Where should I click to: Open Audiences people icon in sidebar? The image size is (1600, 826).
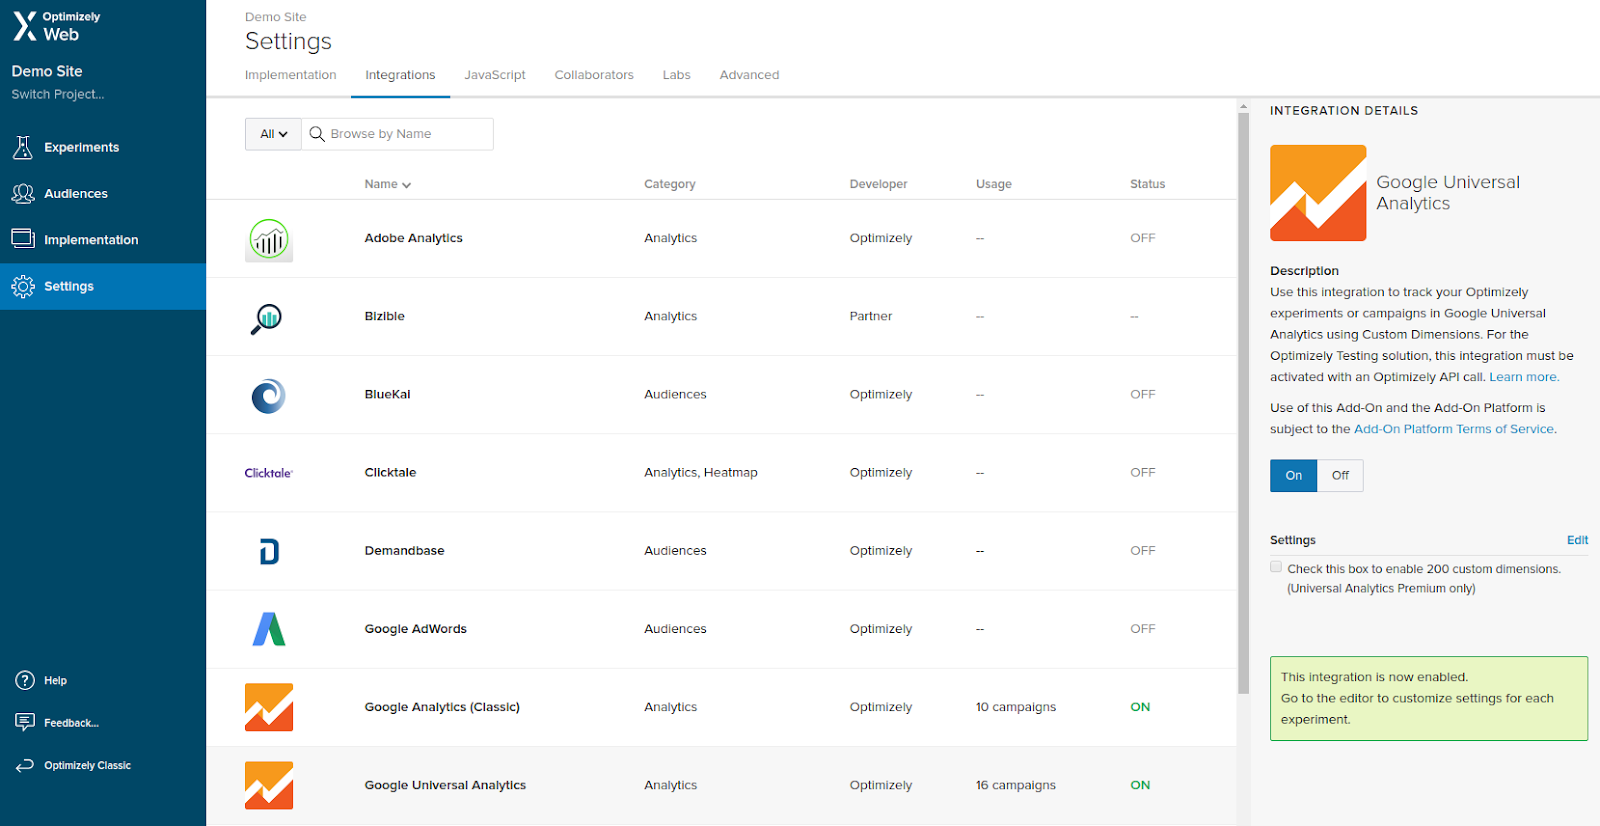click(x=23, y=194)
